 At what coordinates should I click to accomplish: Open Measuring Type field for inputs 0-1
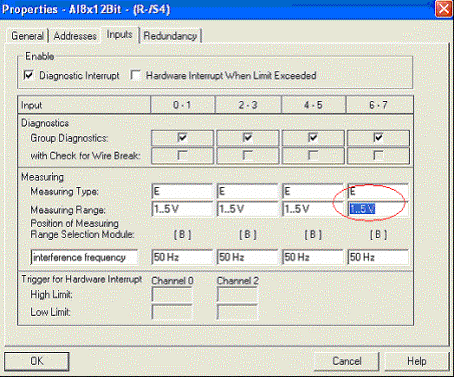click(182, 191)
